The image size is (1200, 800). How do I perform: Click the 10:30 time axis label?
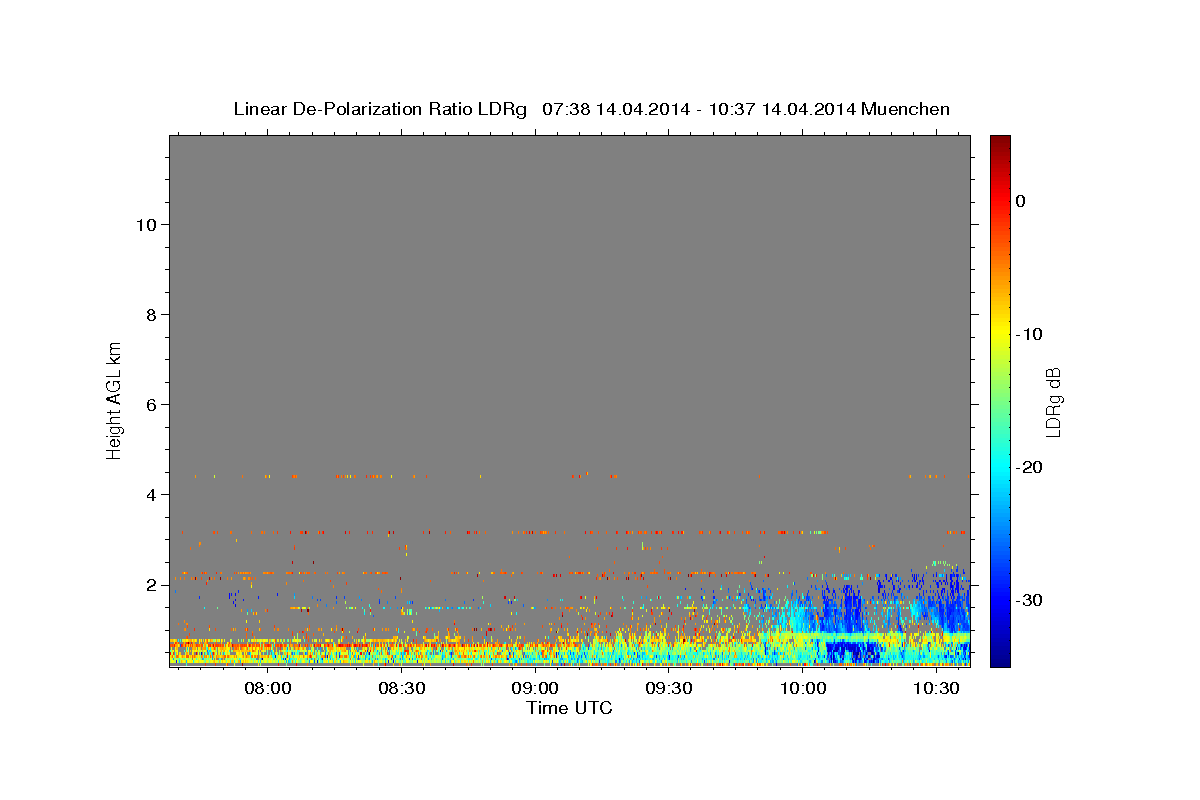point(937,689)
